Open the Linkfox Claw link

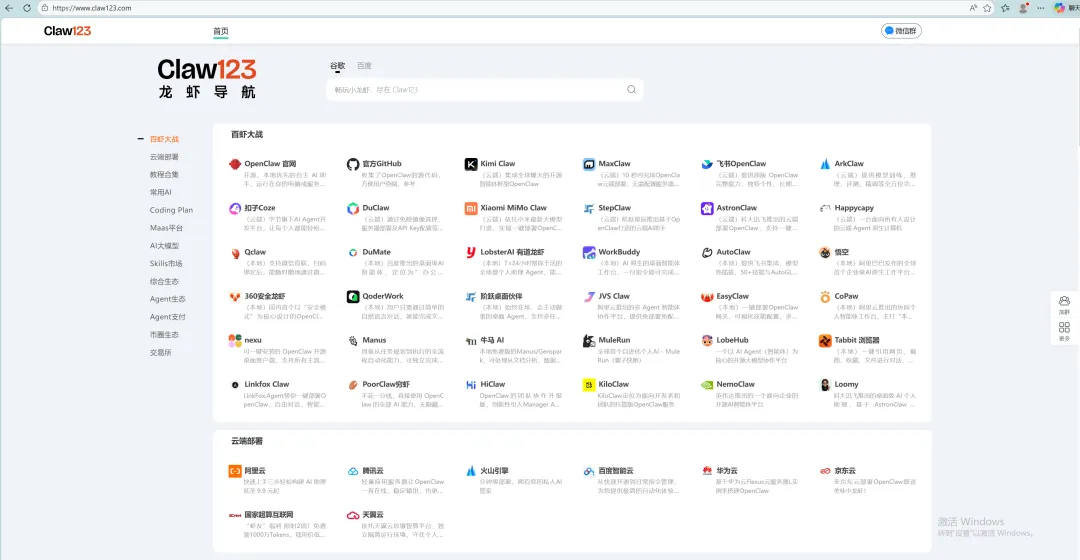tap(267, 384)
